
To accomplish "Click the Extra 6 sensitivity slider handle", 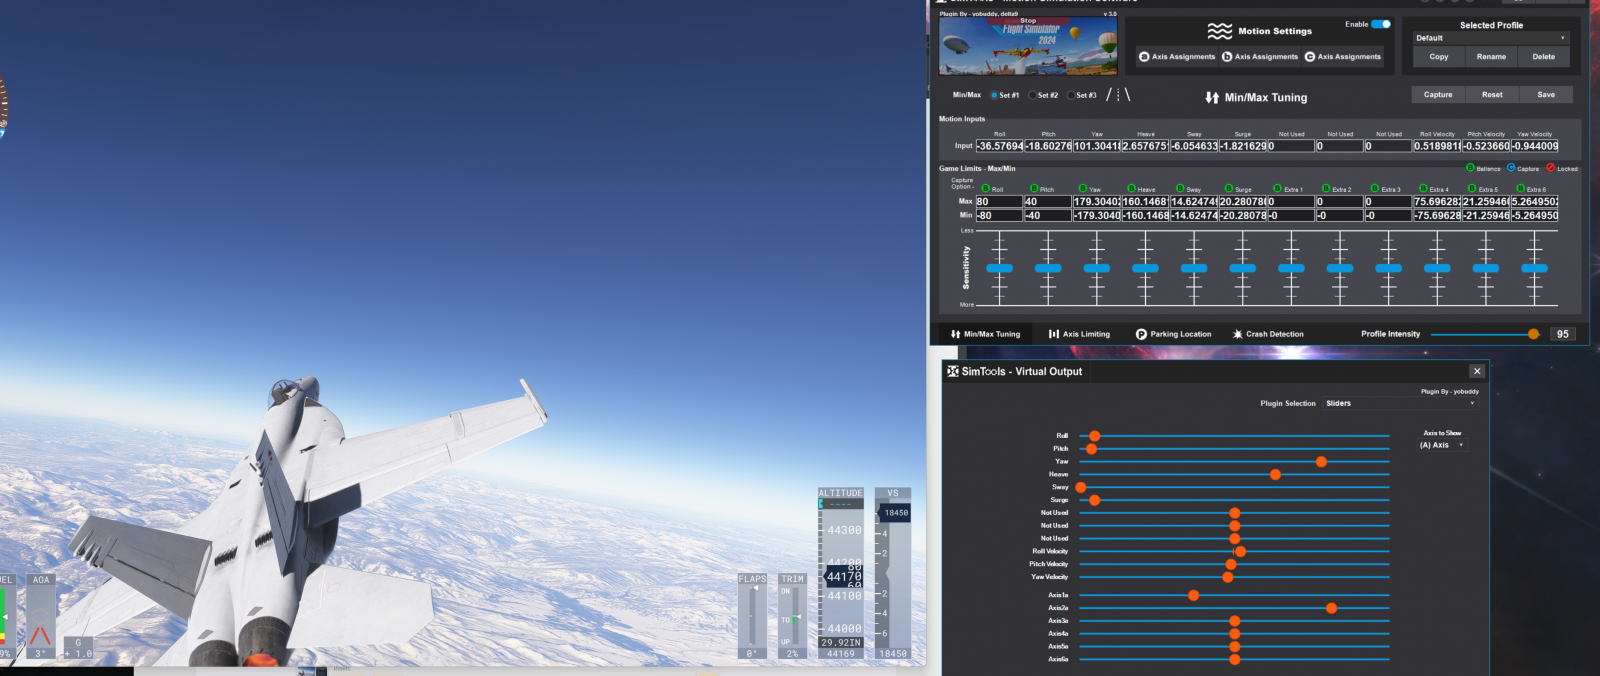I will click(x=1534, y=268).
